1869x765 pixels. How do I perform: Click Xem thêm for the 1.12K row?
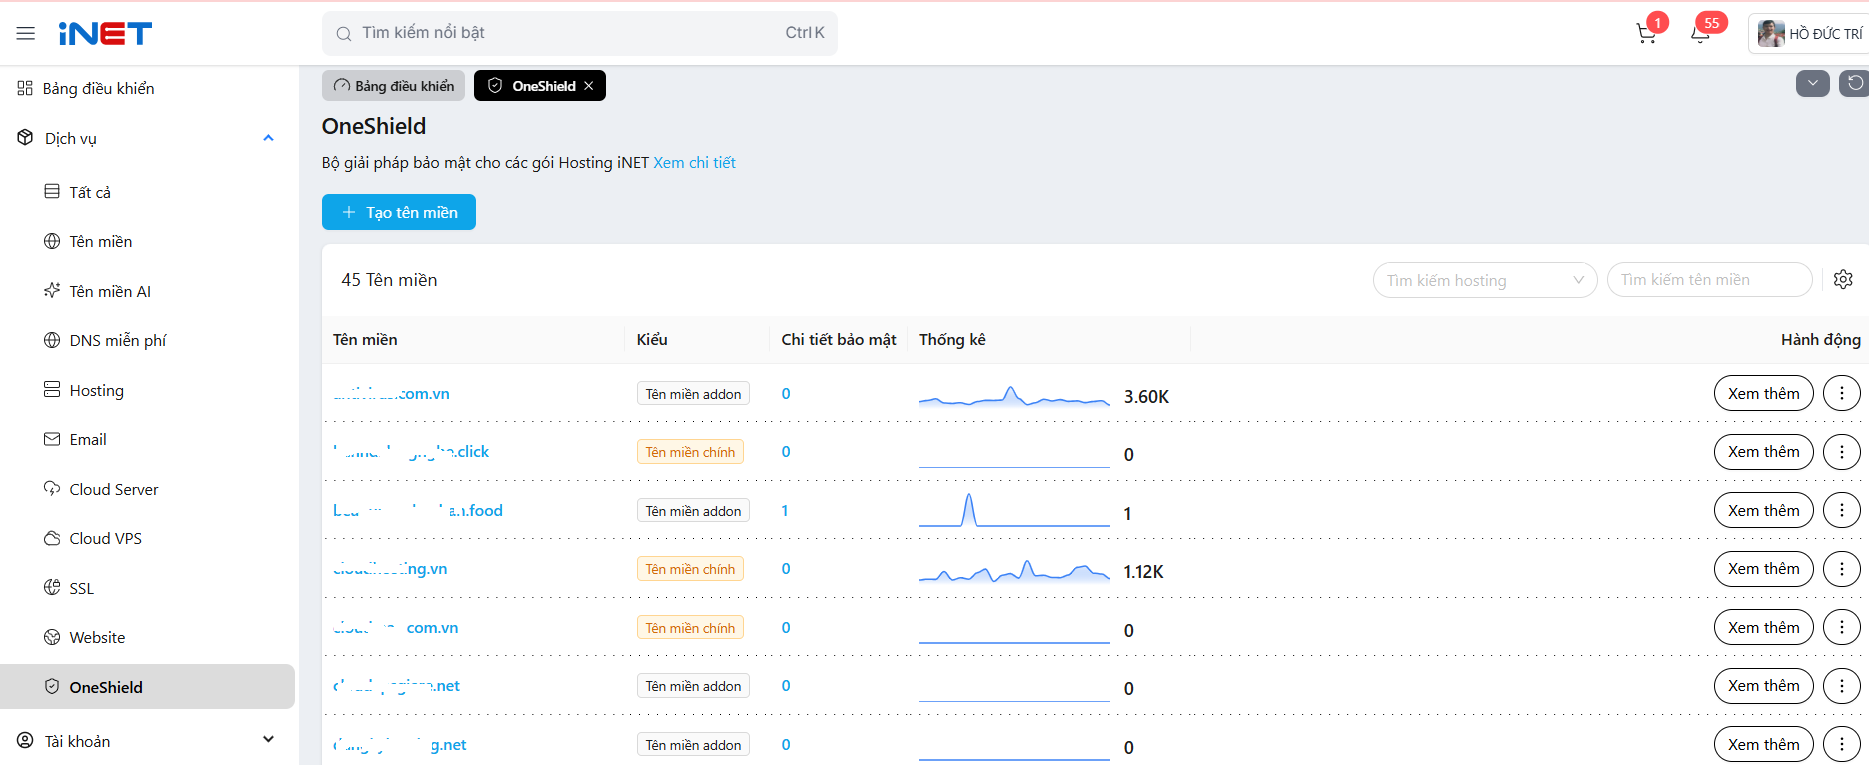[x=1763, y=569]
